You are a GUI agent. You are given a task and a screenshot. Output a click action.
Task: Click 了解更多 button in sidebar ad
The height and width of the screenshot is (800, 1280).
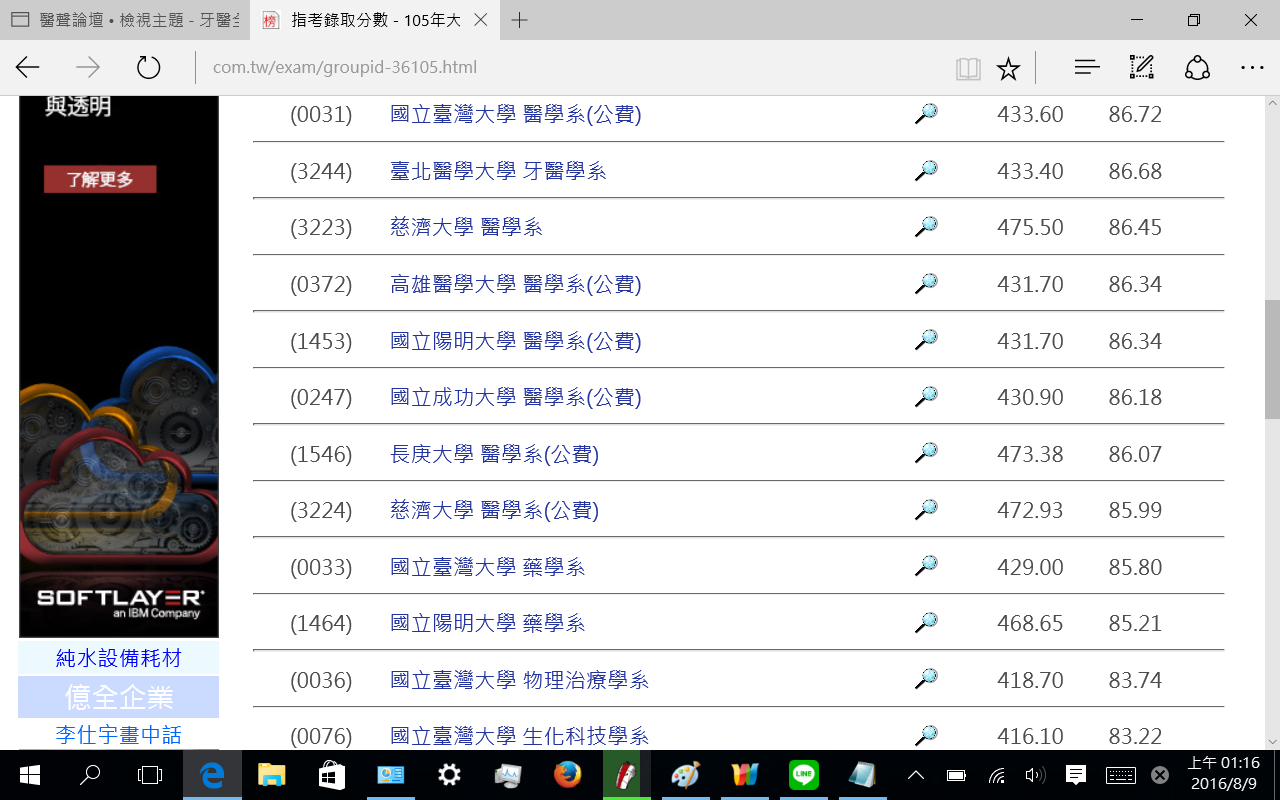[100, 180]
